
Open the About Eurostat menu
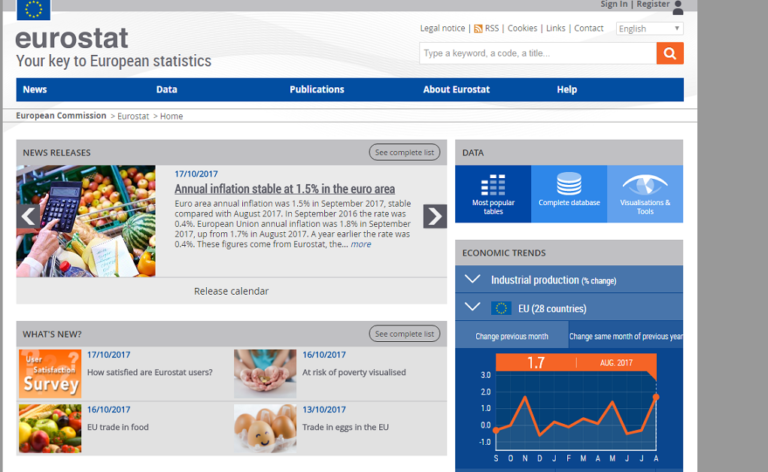(x=456, y=90)
